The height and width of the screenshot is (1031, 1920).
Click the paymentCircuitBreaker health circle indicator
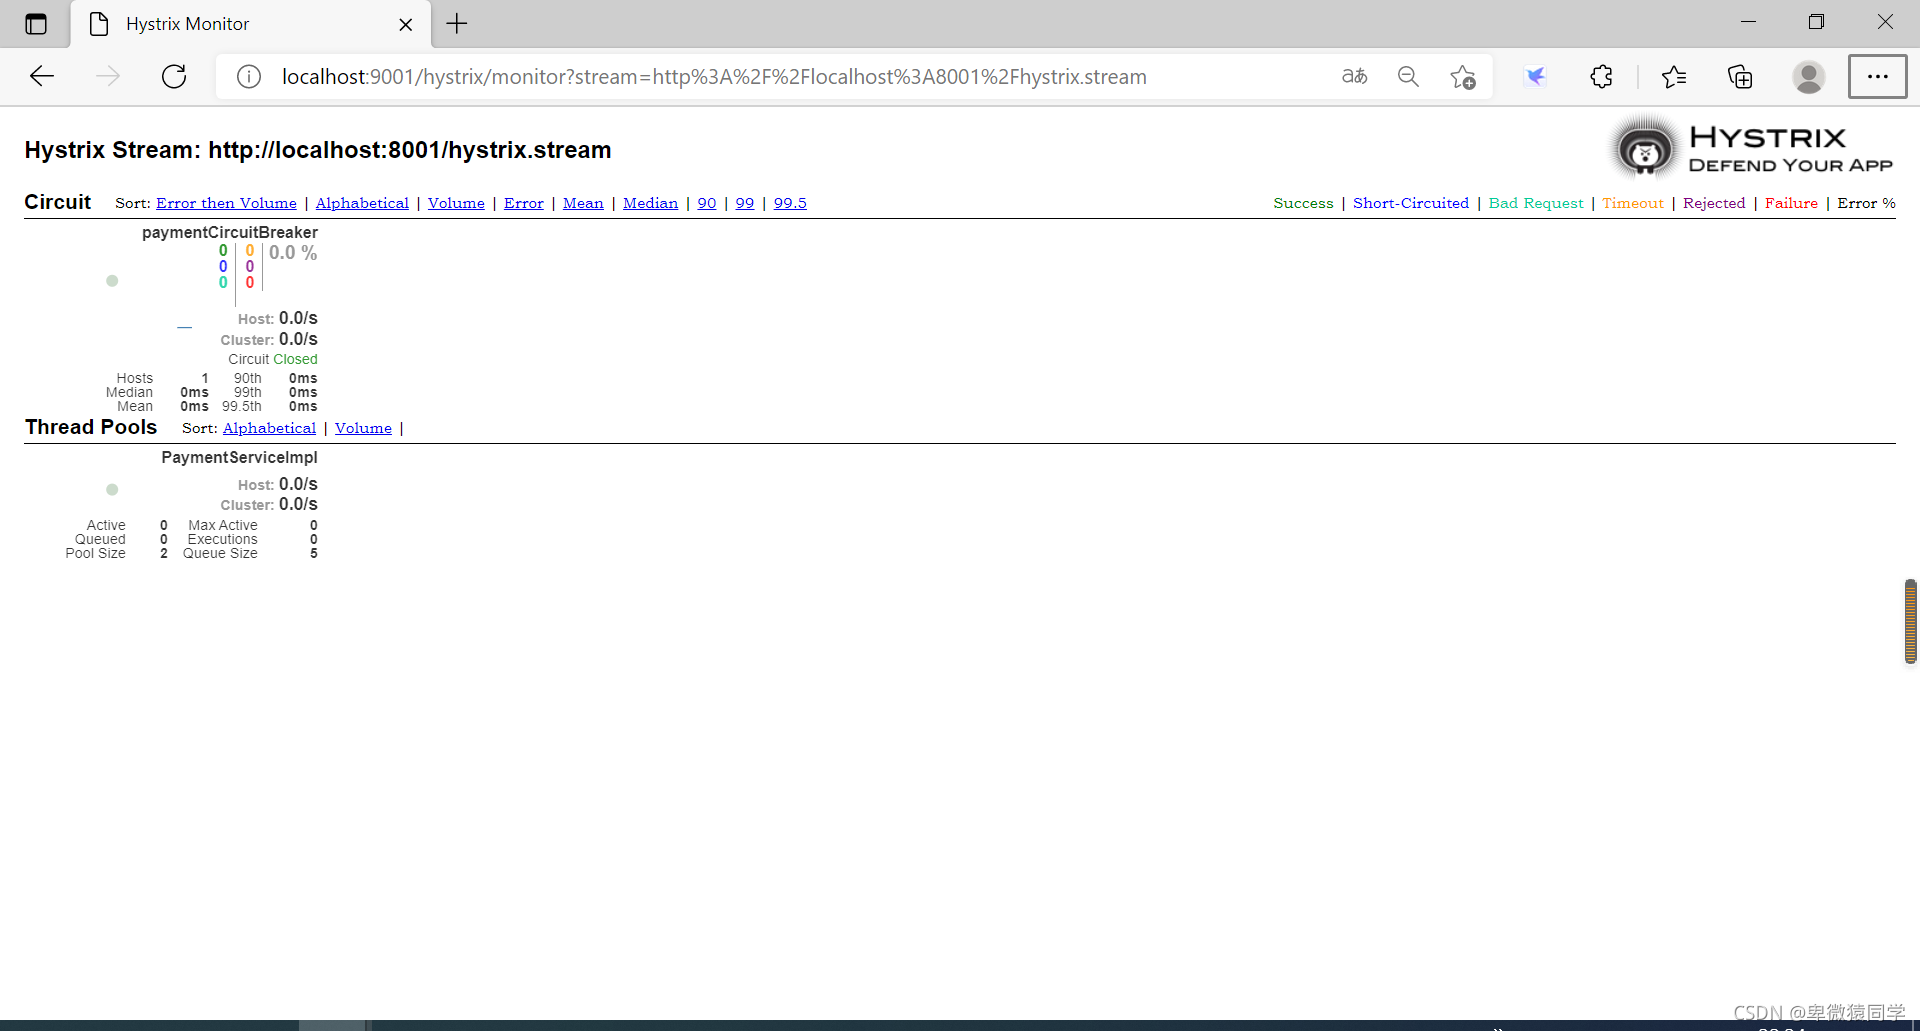click(112, 281)
